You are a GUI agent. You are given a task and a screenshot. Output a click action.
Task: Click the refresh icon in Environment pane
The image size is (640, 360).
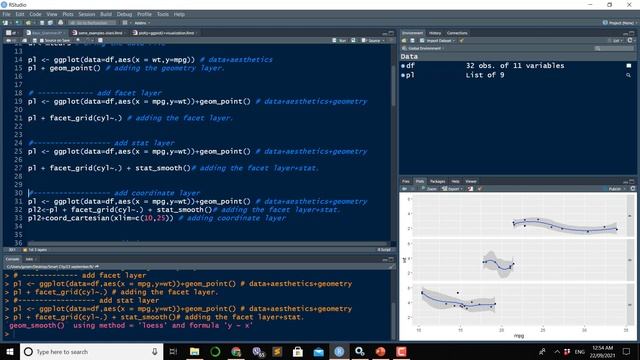pos(630,40)
